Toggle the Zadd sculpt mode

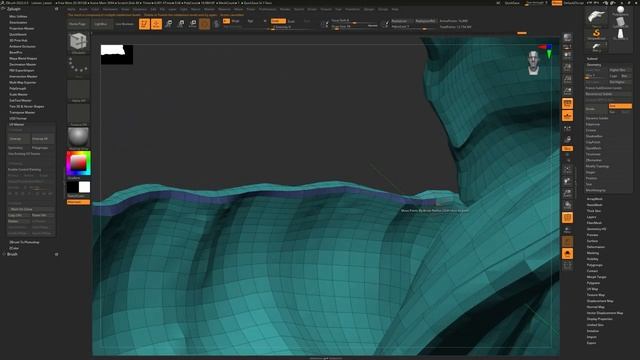click(x=278, y=21)
